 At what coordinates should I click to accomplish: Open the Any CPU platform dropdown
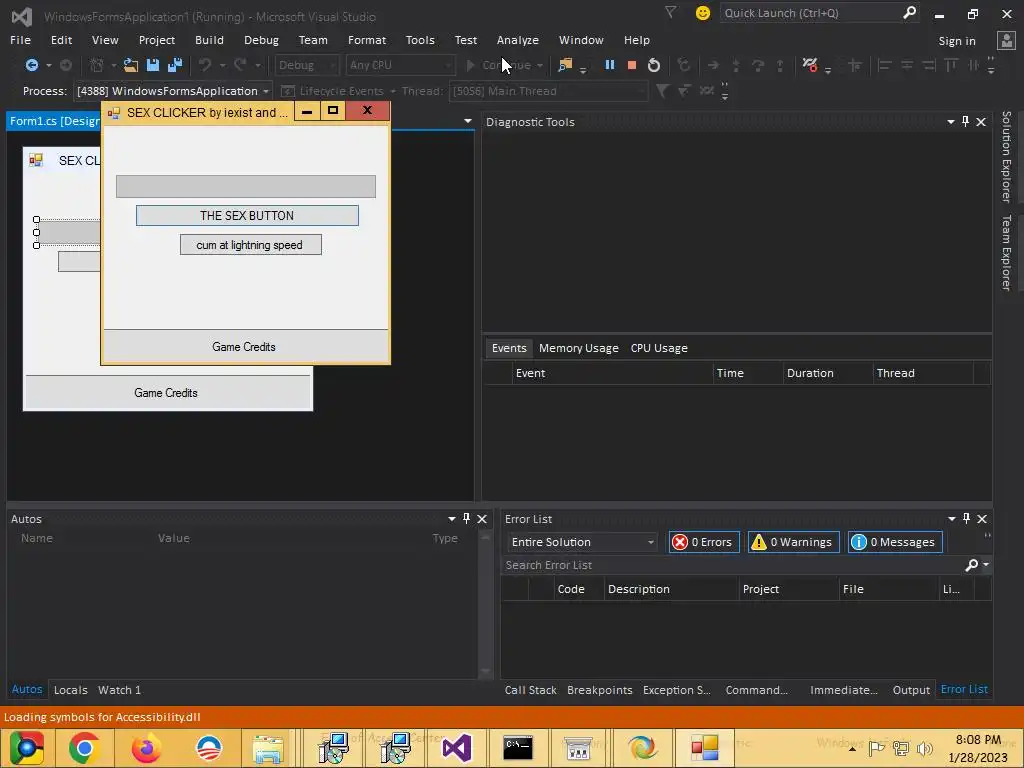(400, 65)
